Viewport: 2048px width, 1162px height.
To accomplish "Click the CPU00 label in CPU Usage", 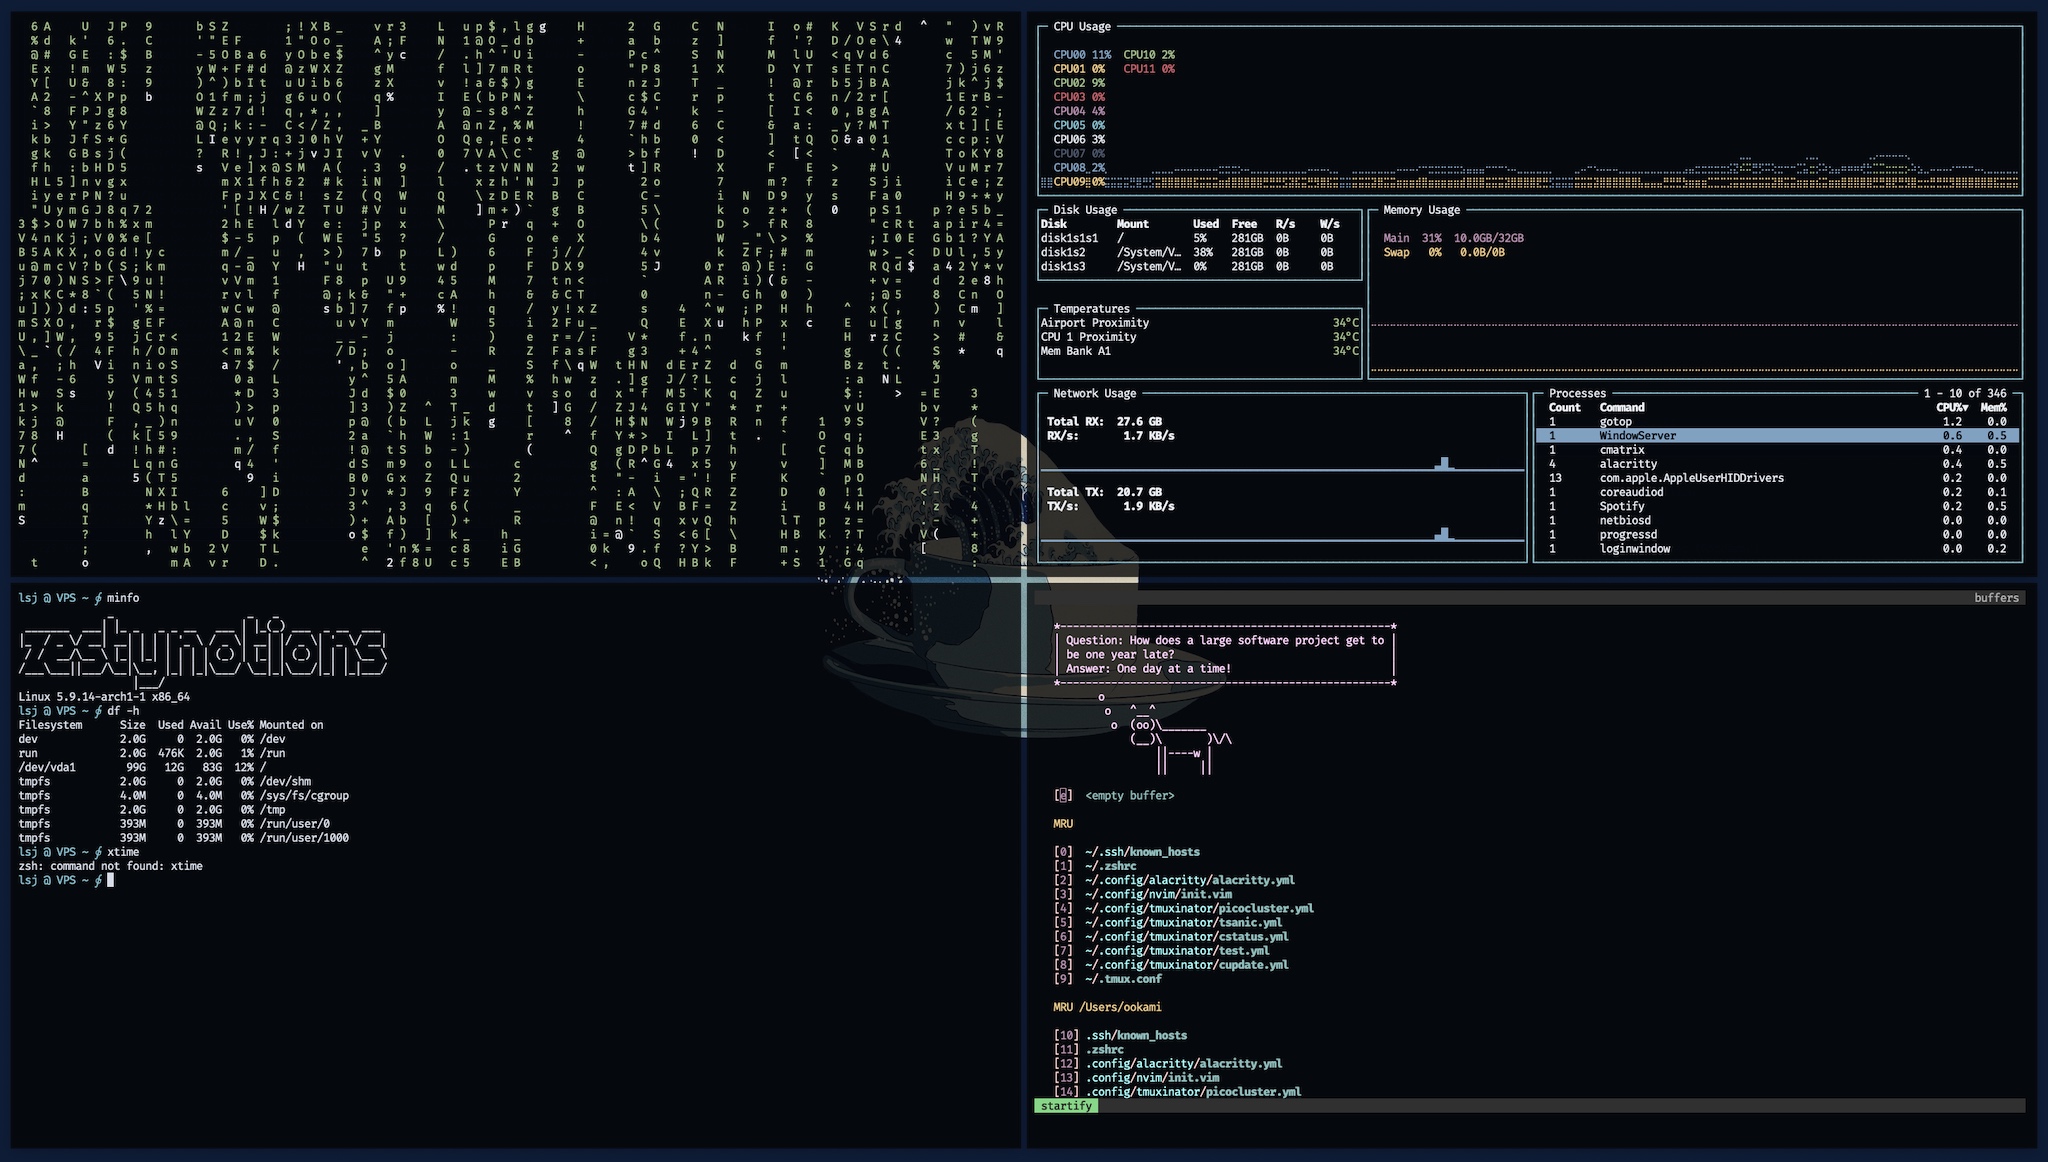I will (1068, 55).
